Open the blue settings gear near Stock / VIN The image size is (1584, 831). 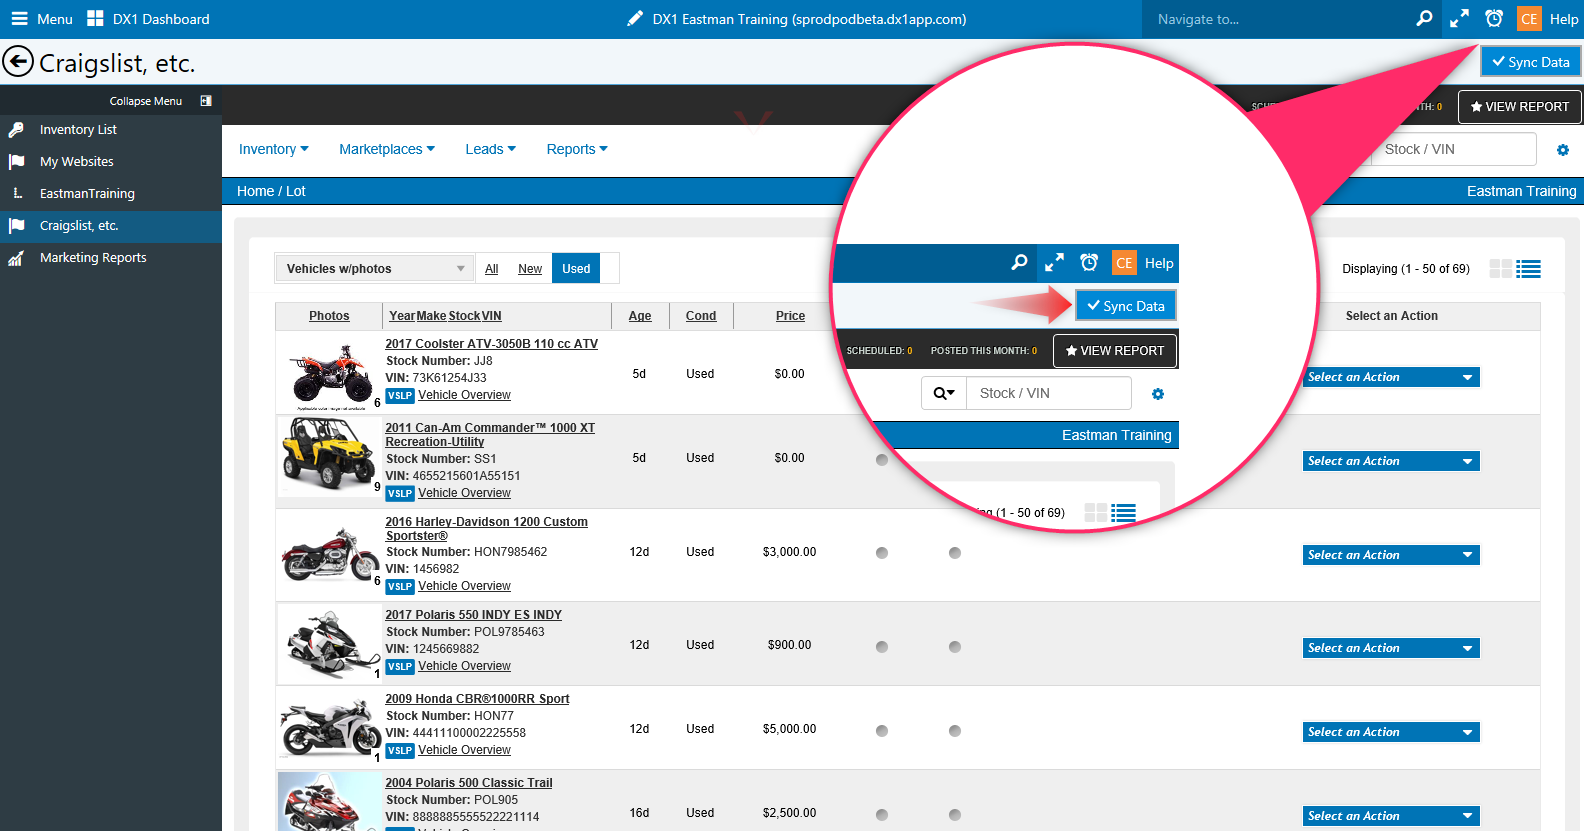1563,150
